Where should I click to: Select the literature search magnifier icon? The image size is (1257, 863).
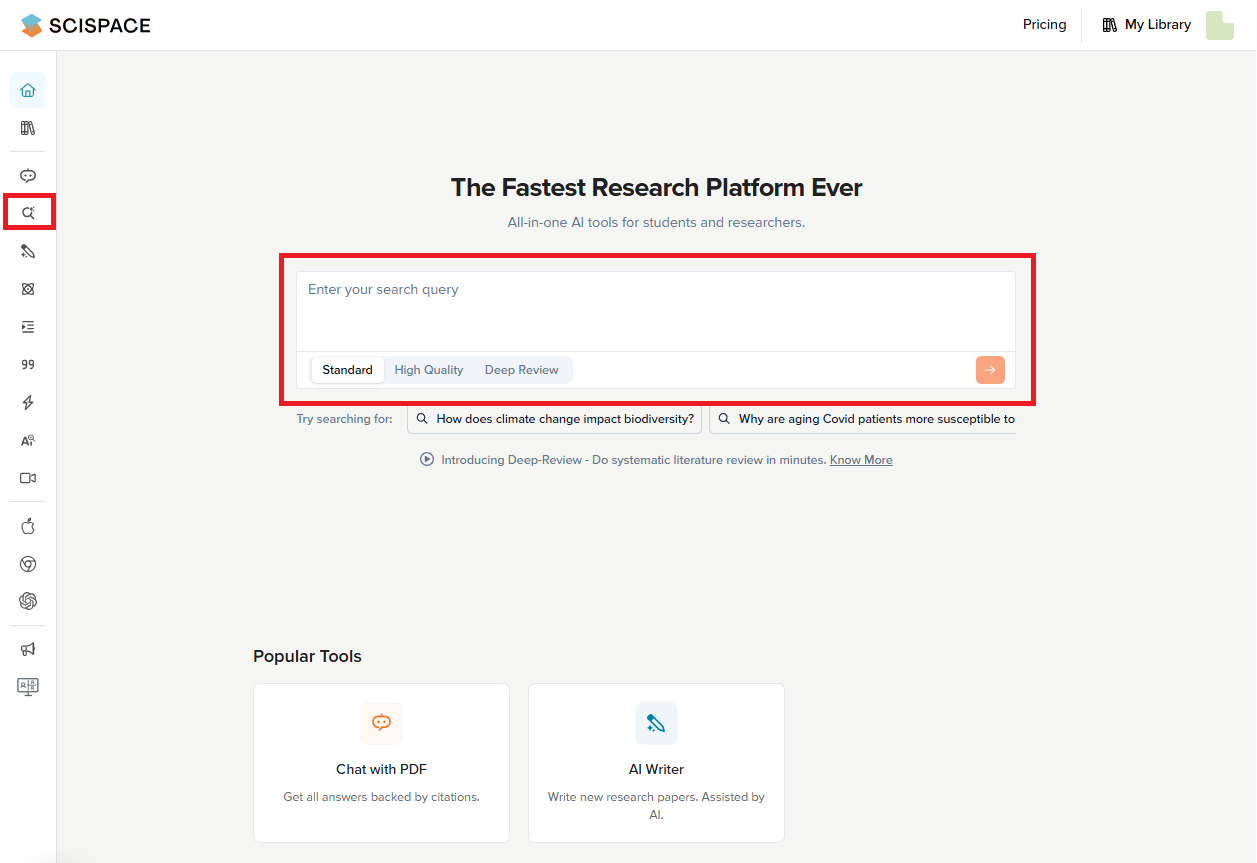click(x=28, y=213)
